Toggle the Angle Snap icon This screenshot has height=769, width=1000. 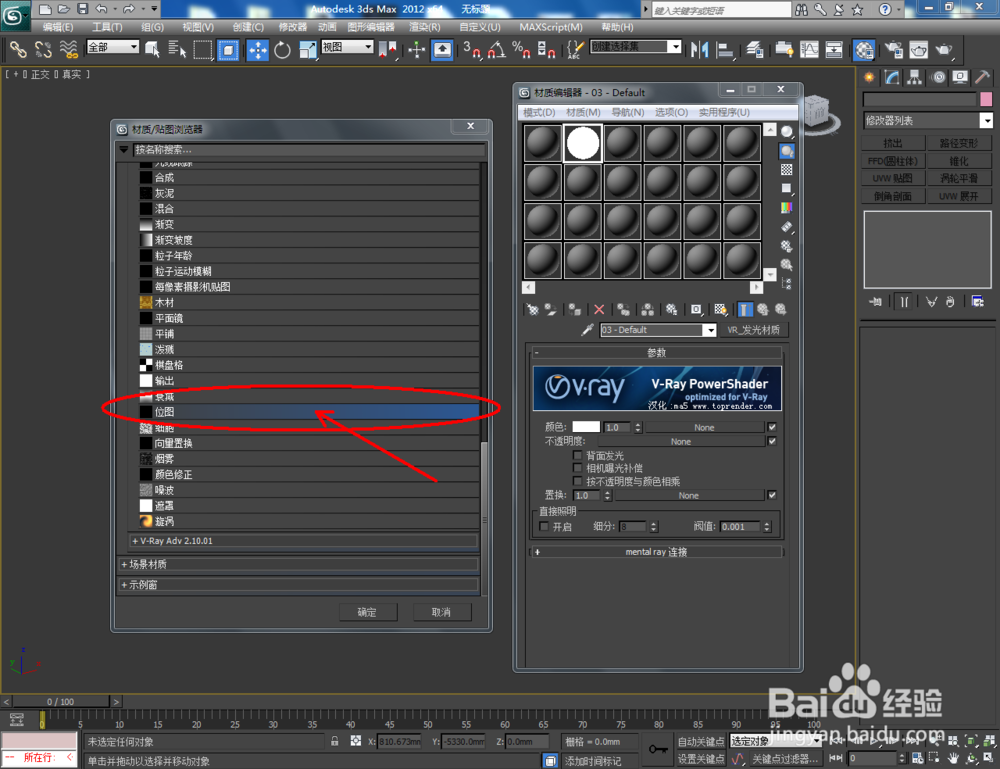(x=497, y=50)
